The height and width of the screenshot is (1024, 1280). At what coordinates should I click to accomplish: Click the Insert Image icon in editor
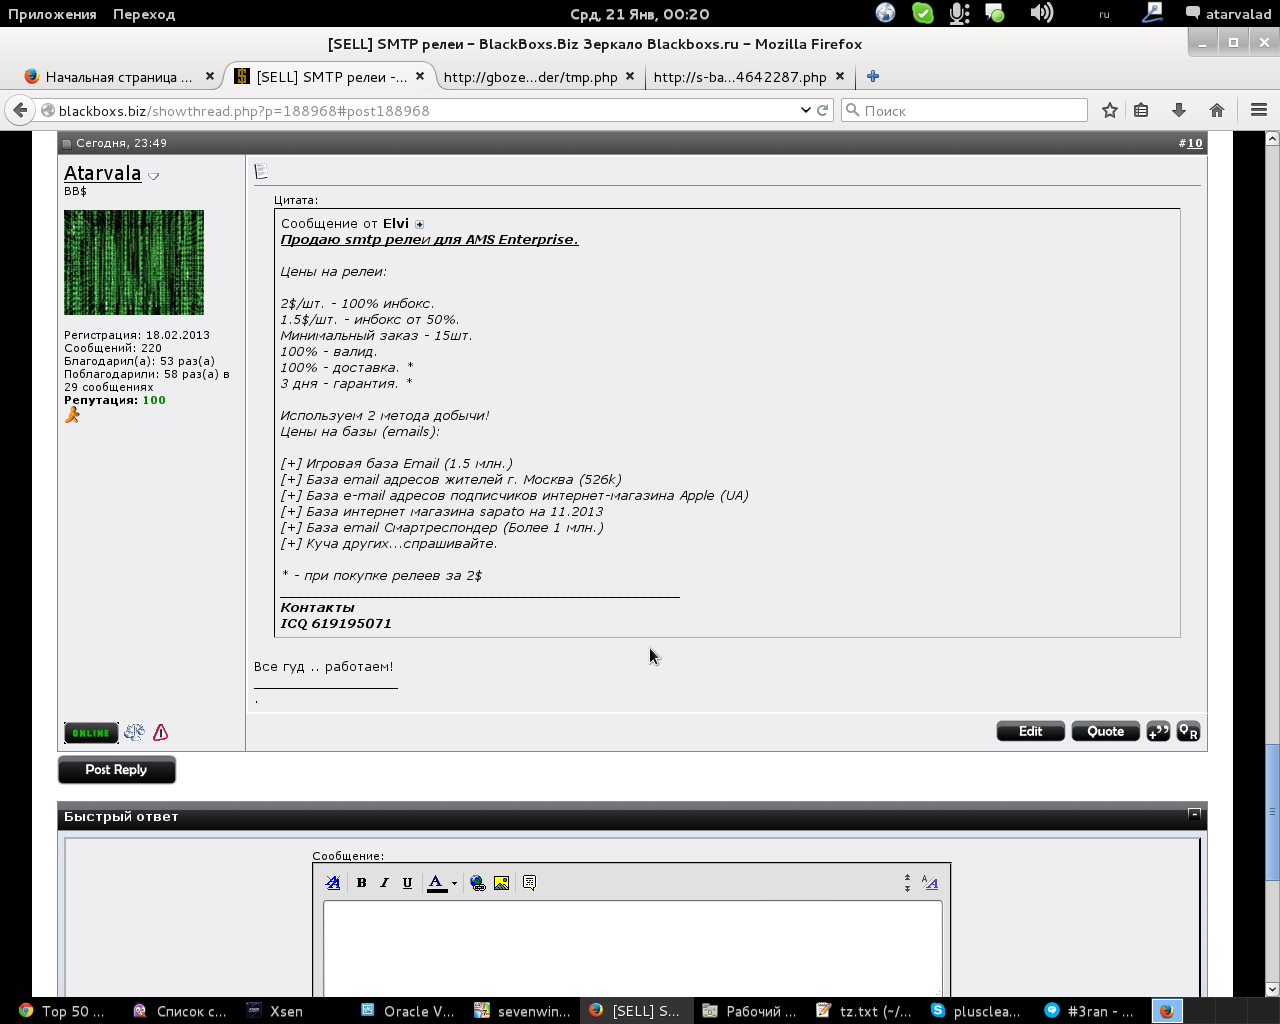click(x=501, y=883)
